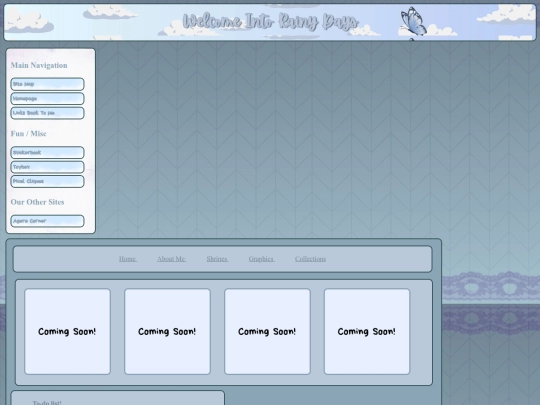Click the butterfly graphic in the header banner

click(413, 22)
